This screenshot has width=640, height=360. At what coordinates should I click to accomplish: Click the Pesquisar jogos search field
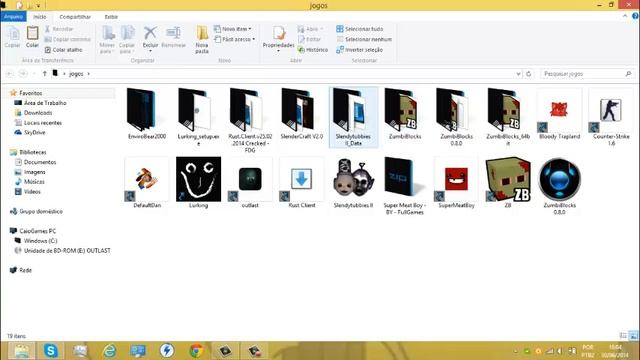tap(587, 74)
